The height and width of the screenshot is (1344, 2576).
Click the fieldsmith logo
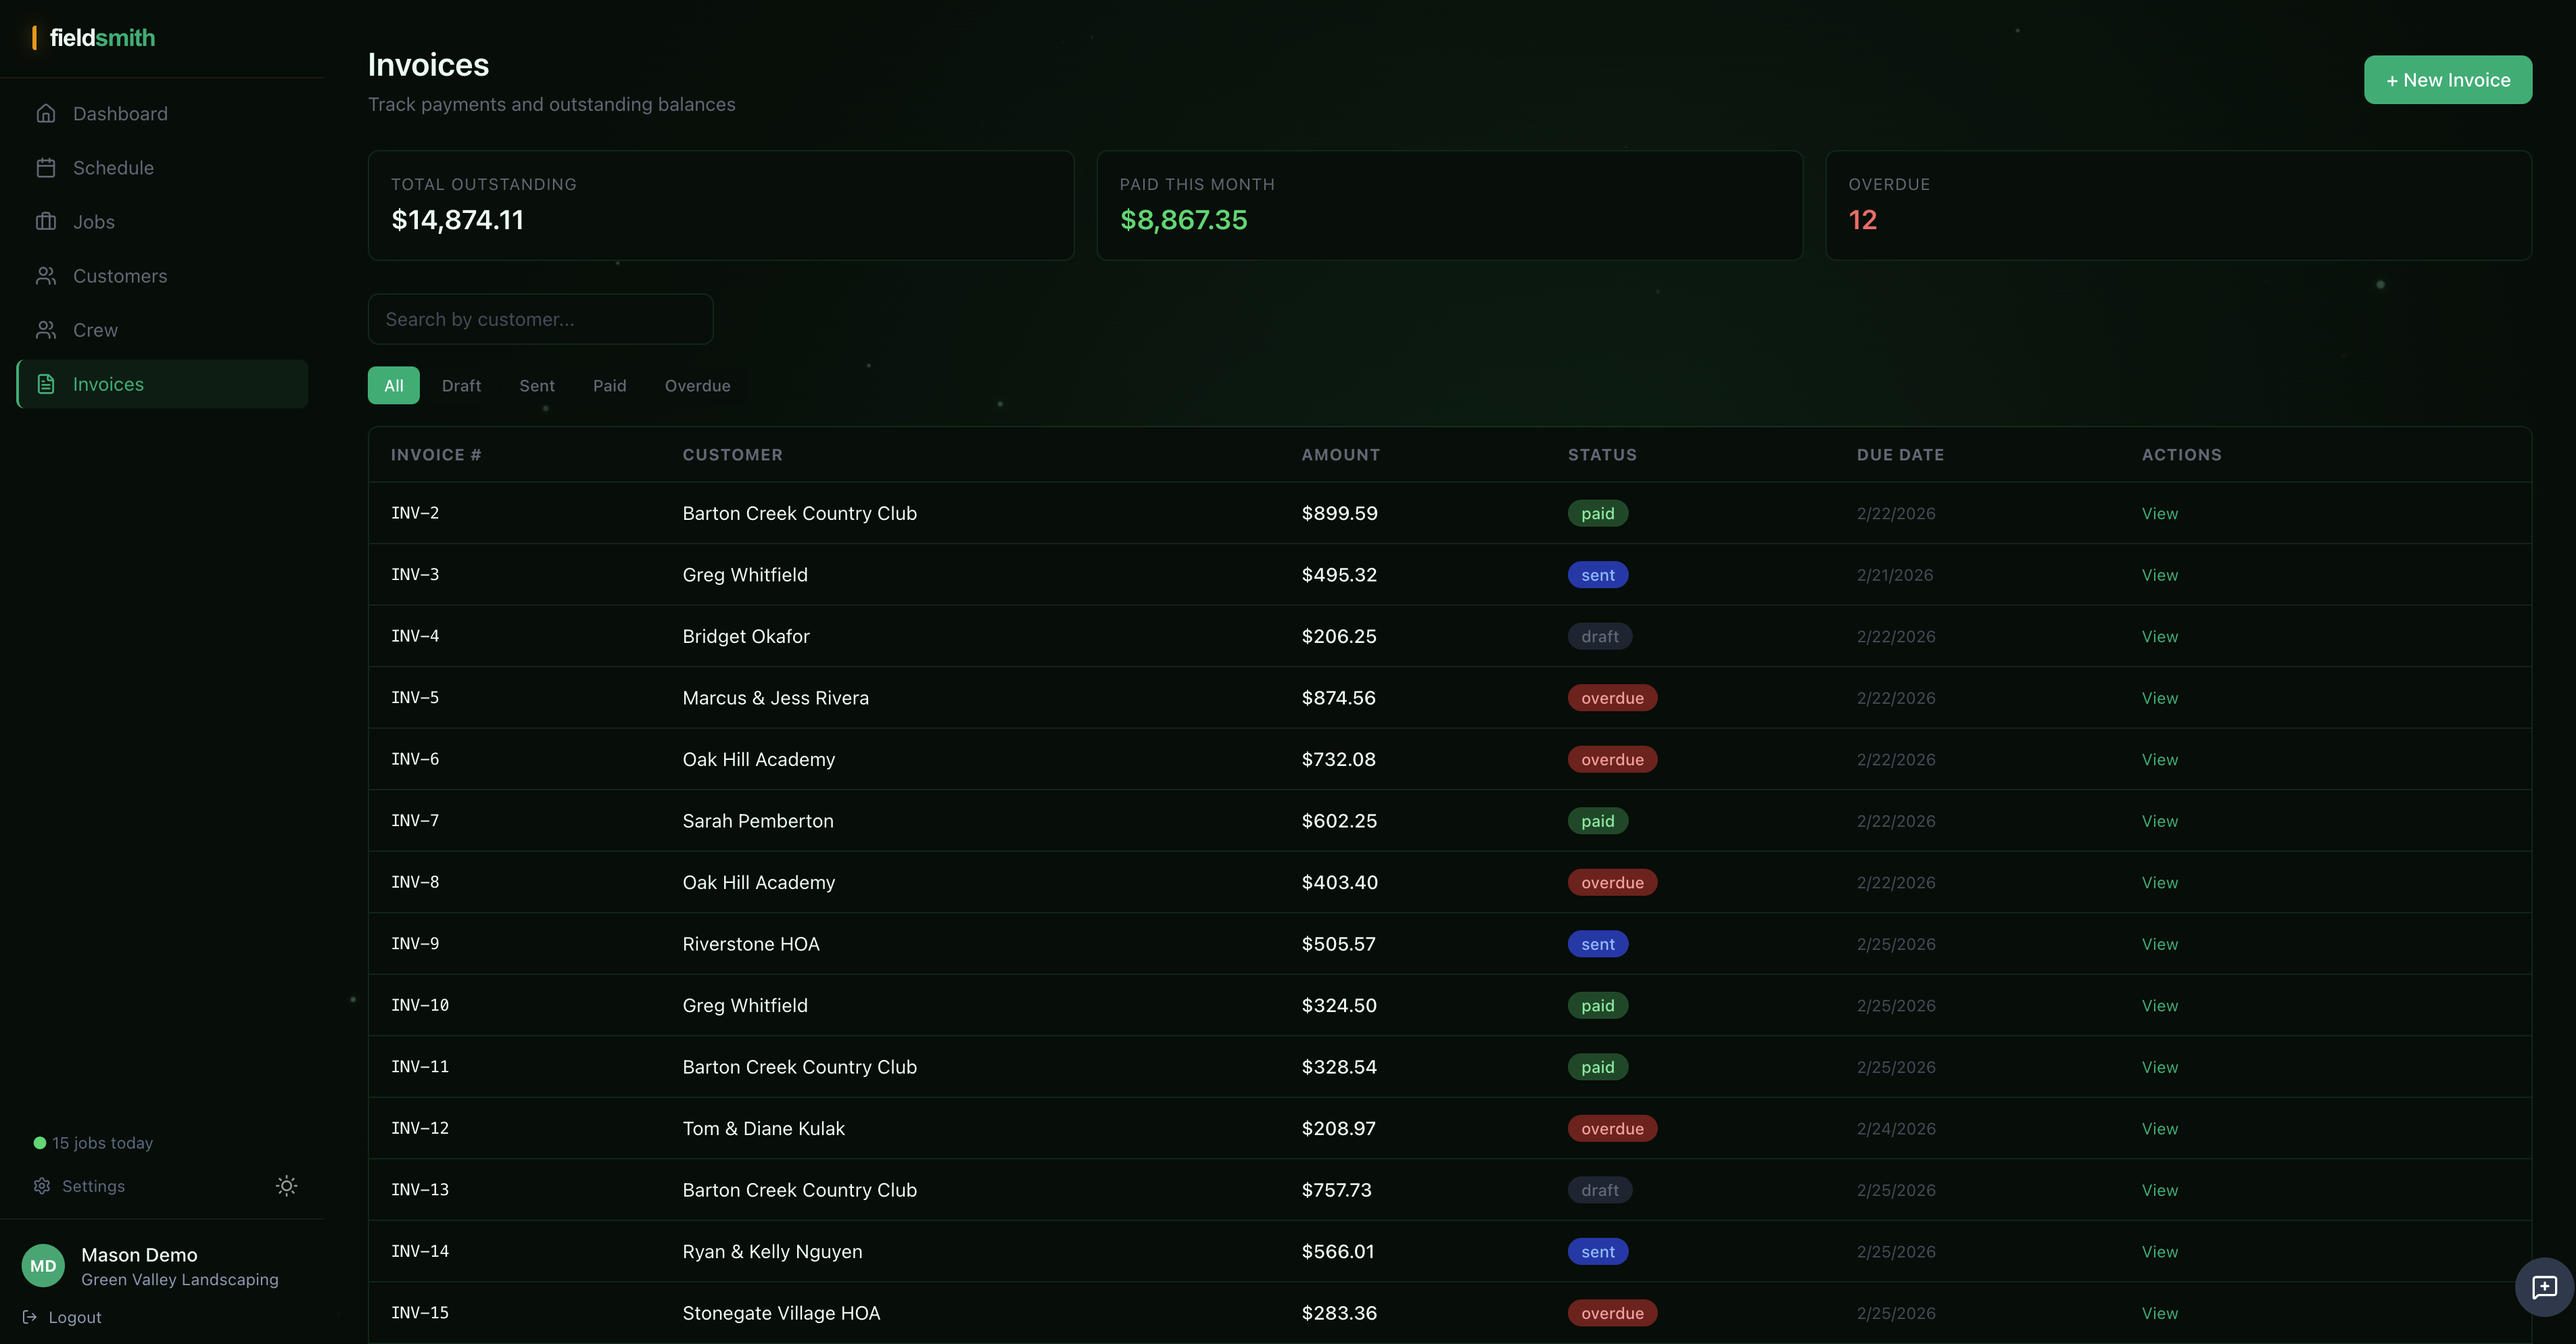click(x=94, y=38)
